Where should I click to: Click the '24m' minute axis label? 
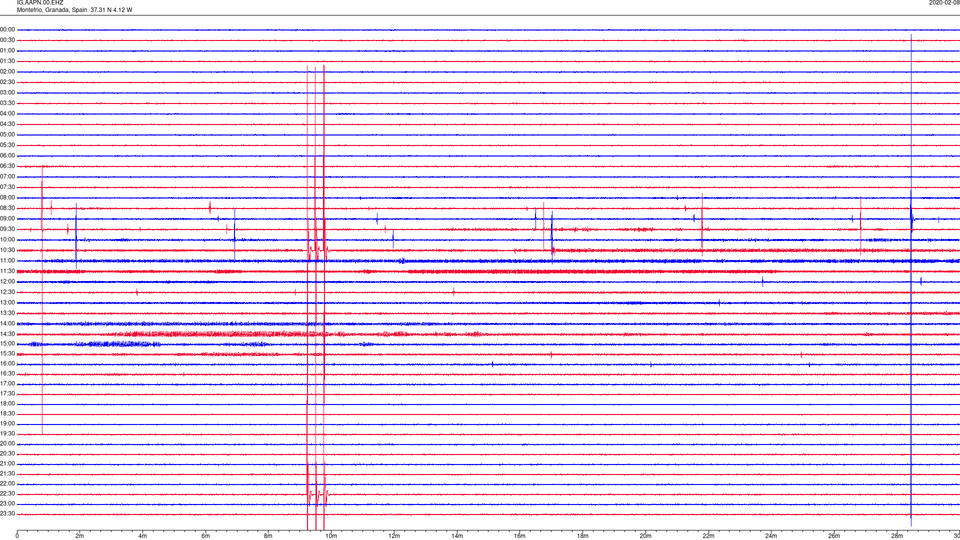point(771,536)
